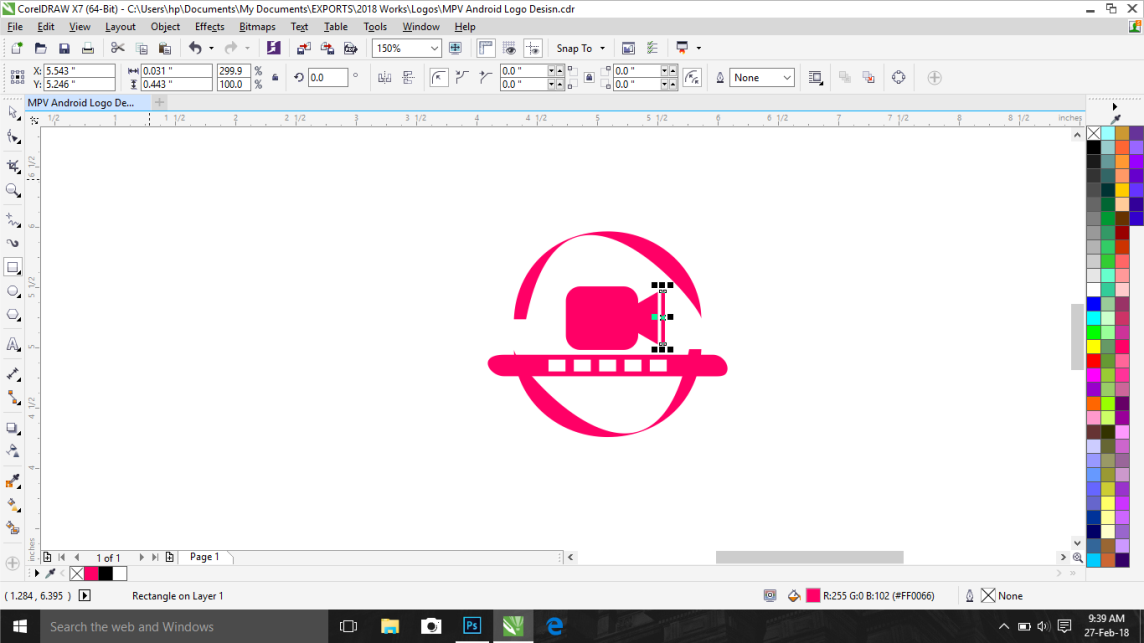Expand status bar coordinates arrow
This screenshot has width=1144, height=643.
coord(85,596)
